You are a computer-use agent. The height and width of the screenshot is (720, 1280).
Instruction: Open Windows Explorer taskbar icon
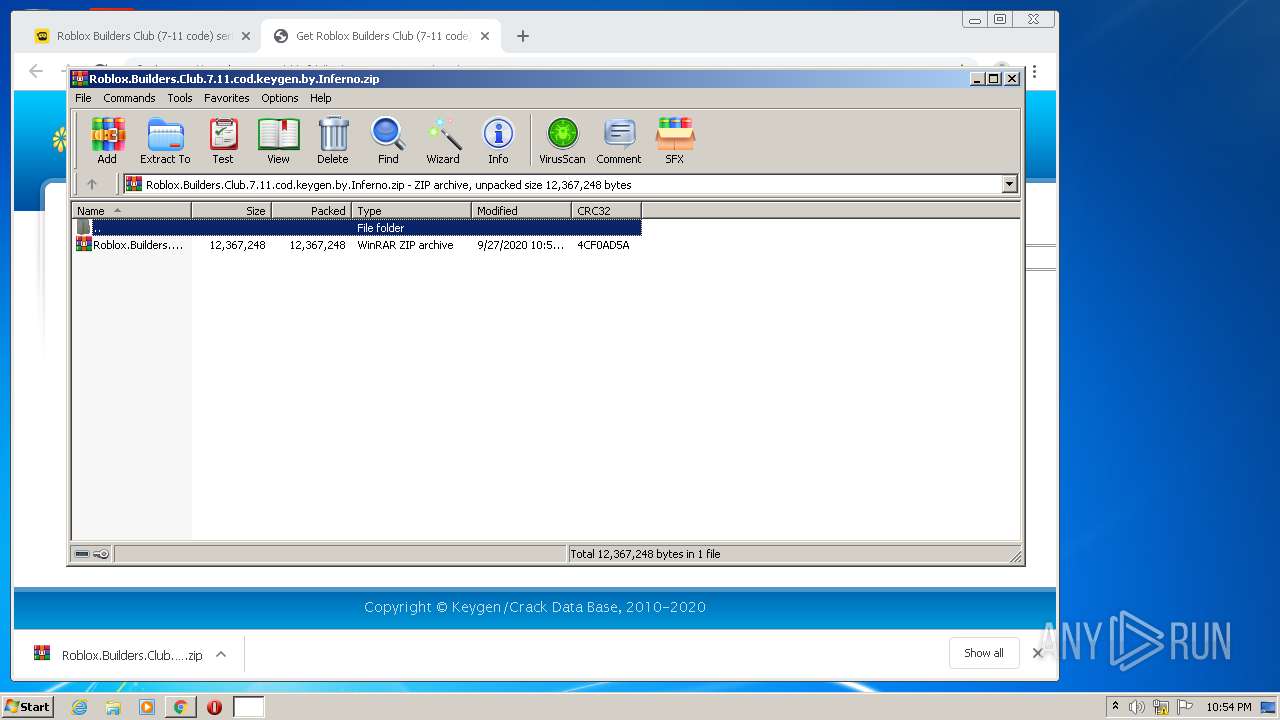pyautogui.click(x=113, y=707)
